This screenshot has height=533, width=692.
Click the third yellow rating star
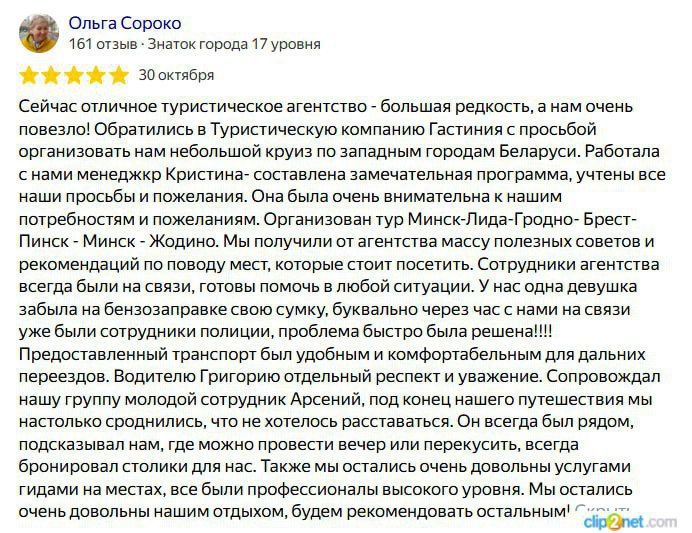point(74,75)
